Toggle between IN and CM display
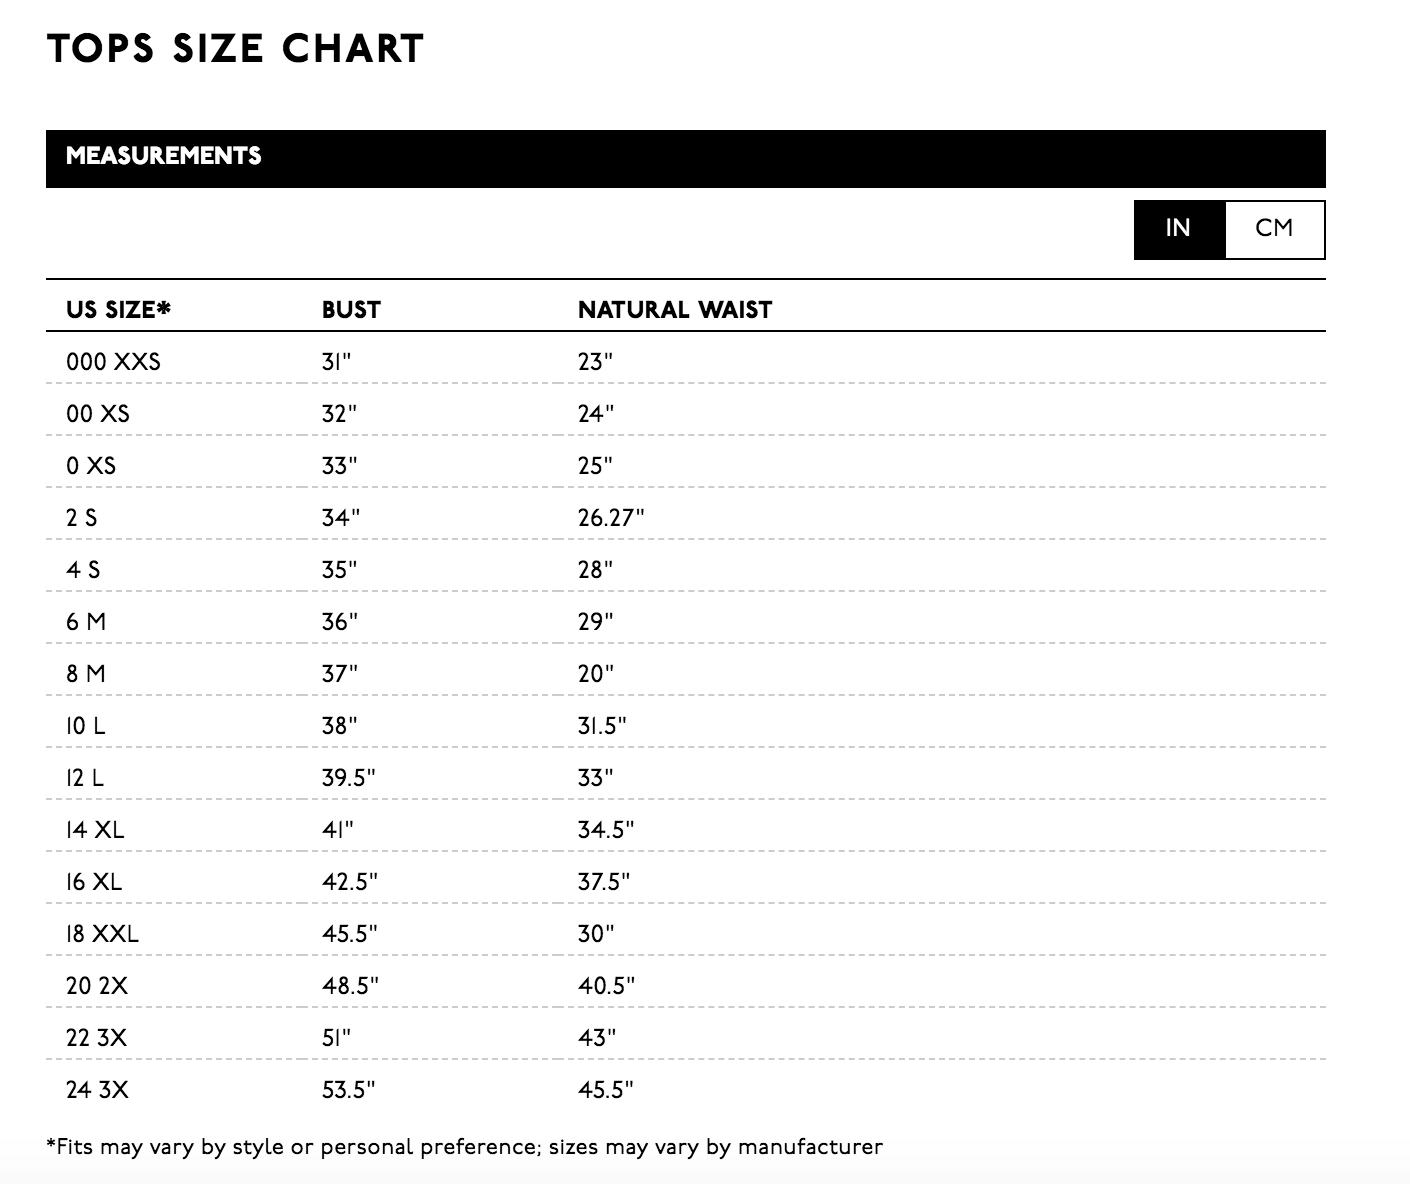The width and height of the screenshot is (1410, 1184). coord(1228,228)
